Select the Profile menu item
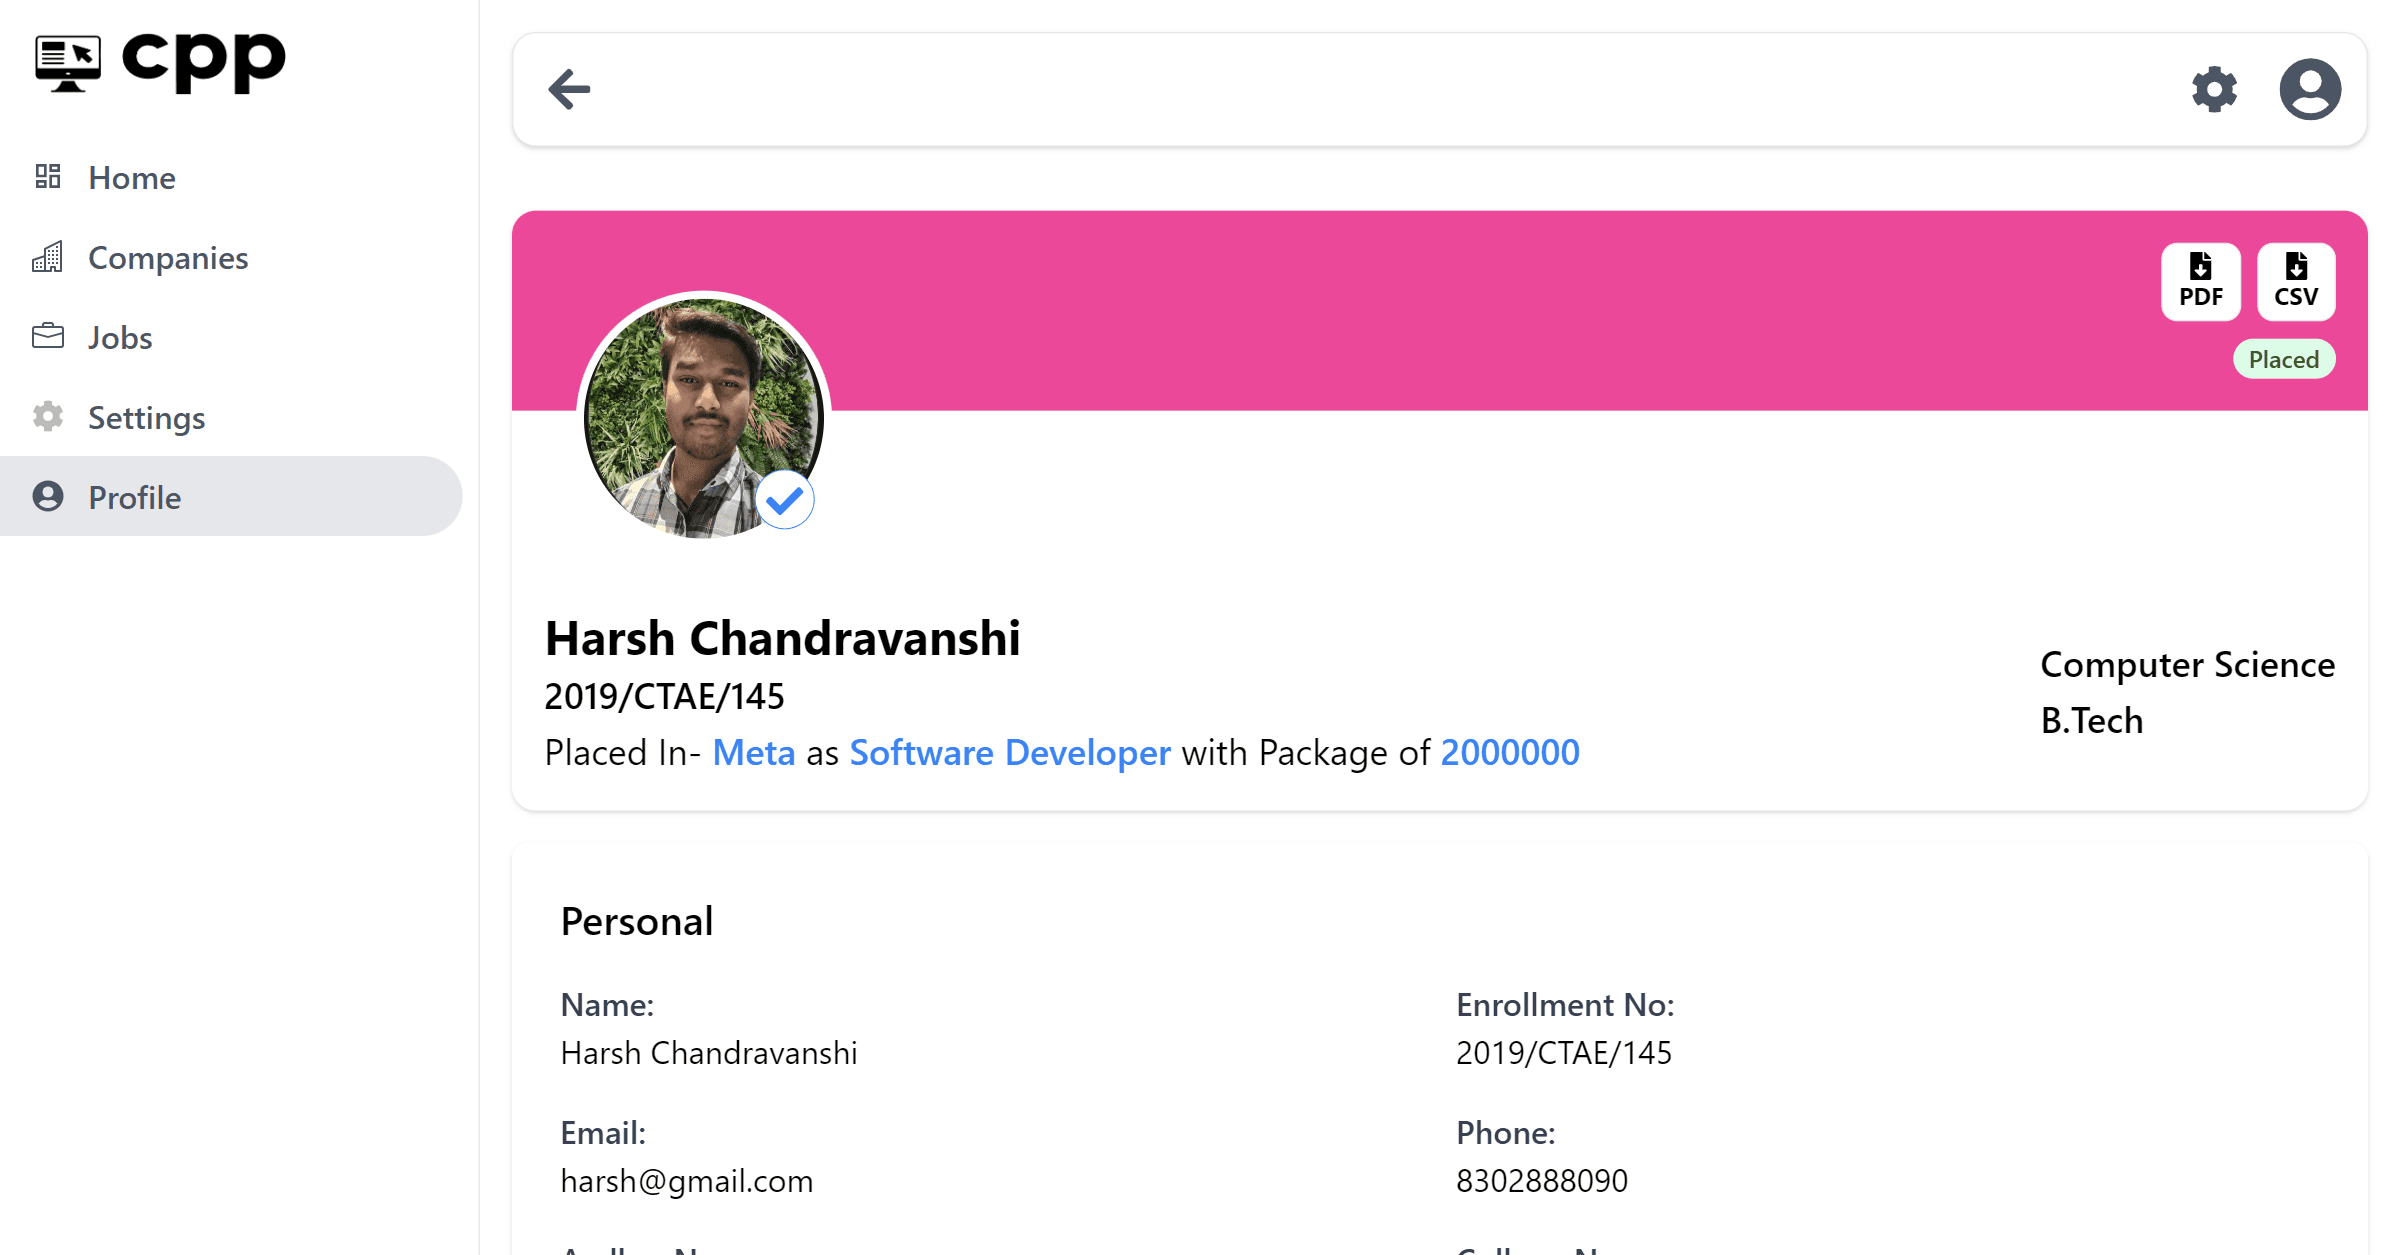The width and height of the screenshot is (2400, 1255). click(231, 497)
